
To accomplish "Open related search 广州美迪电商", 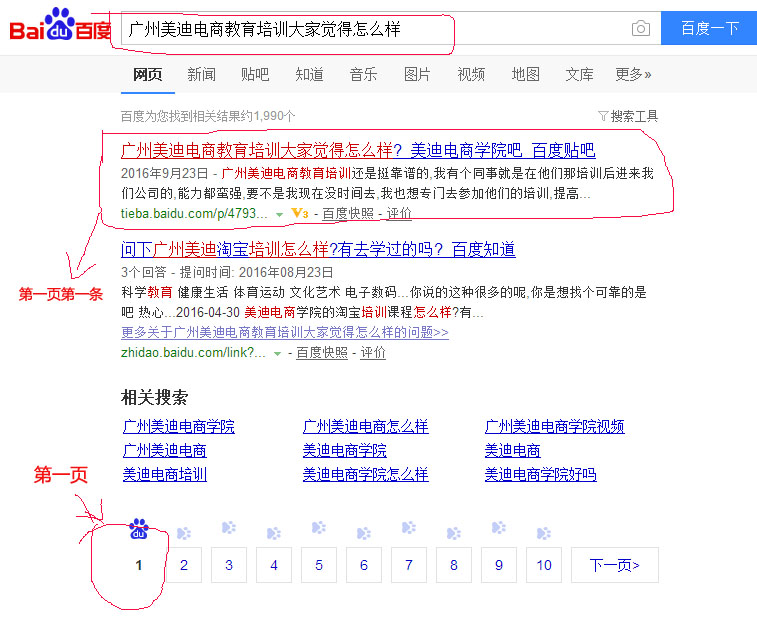I will tap(165, 451).
